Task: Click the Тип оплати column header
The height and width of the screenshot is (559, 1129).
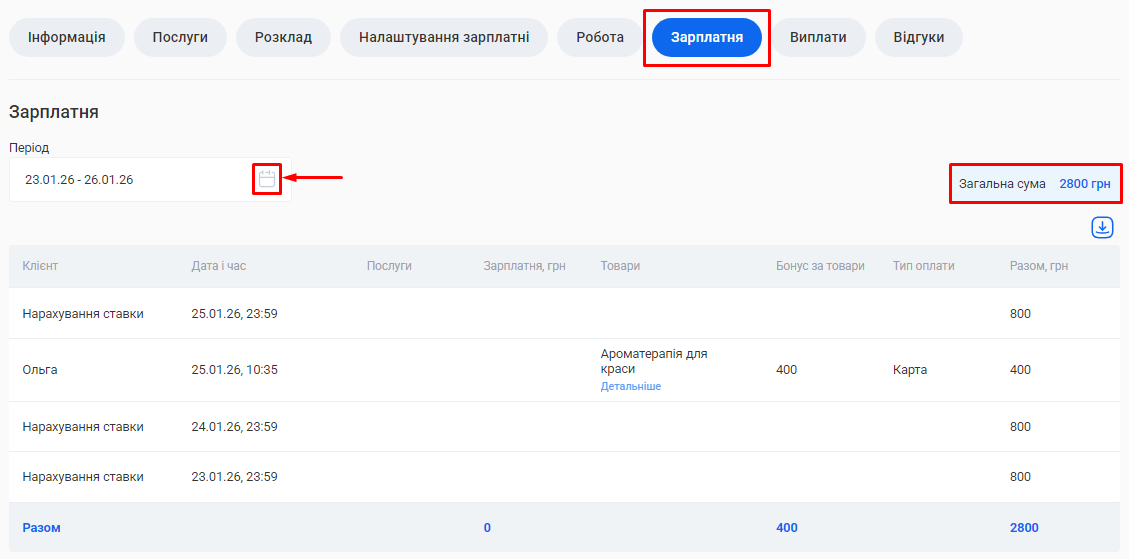Action: (x=923, y=266)
